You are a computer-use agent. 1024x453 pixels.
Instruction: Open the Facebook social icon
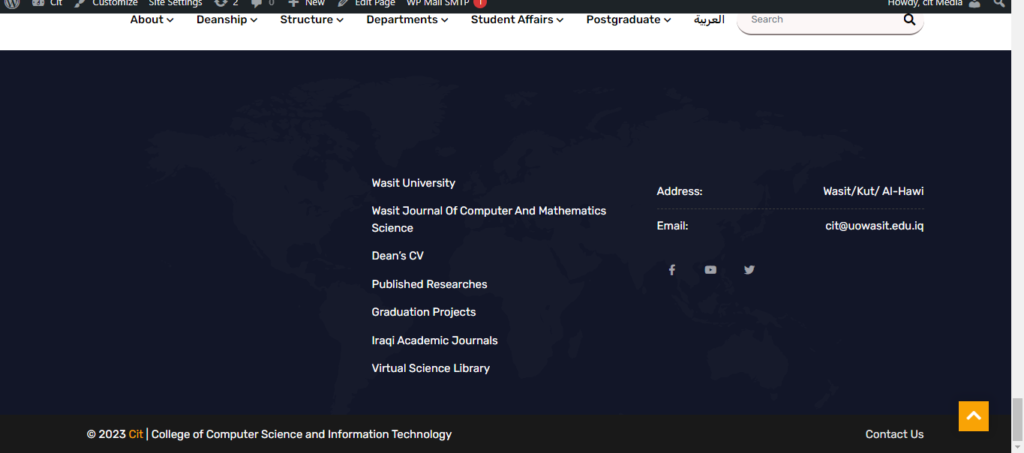point(672,270)
